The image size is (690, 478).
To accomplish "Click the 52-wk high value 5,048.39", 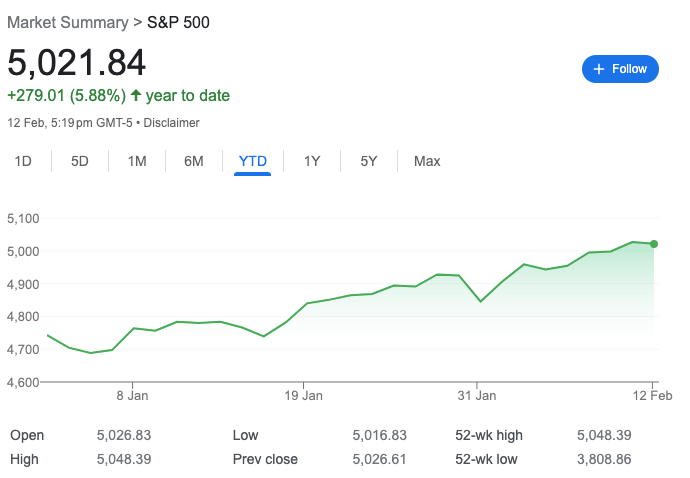I will (x=605, y=436).
